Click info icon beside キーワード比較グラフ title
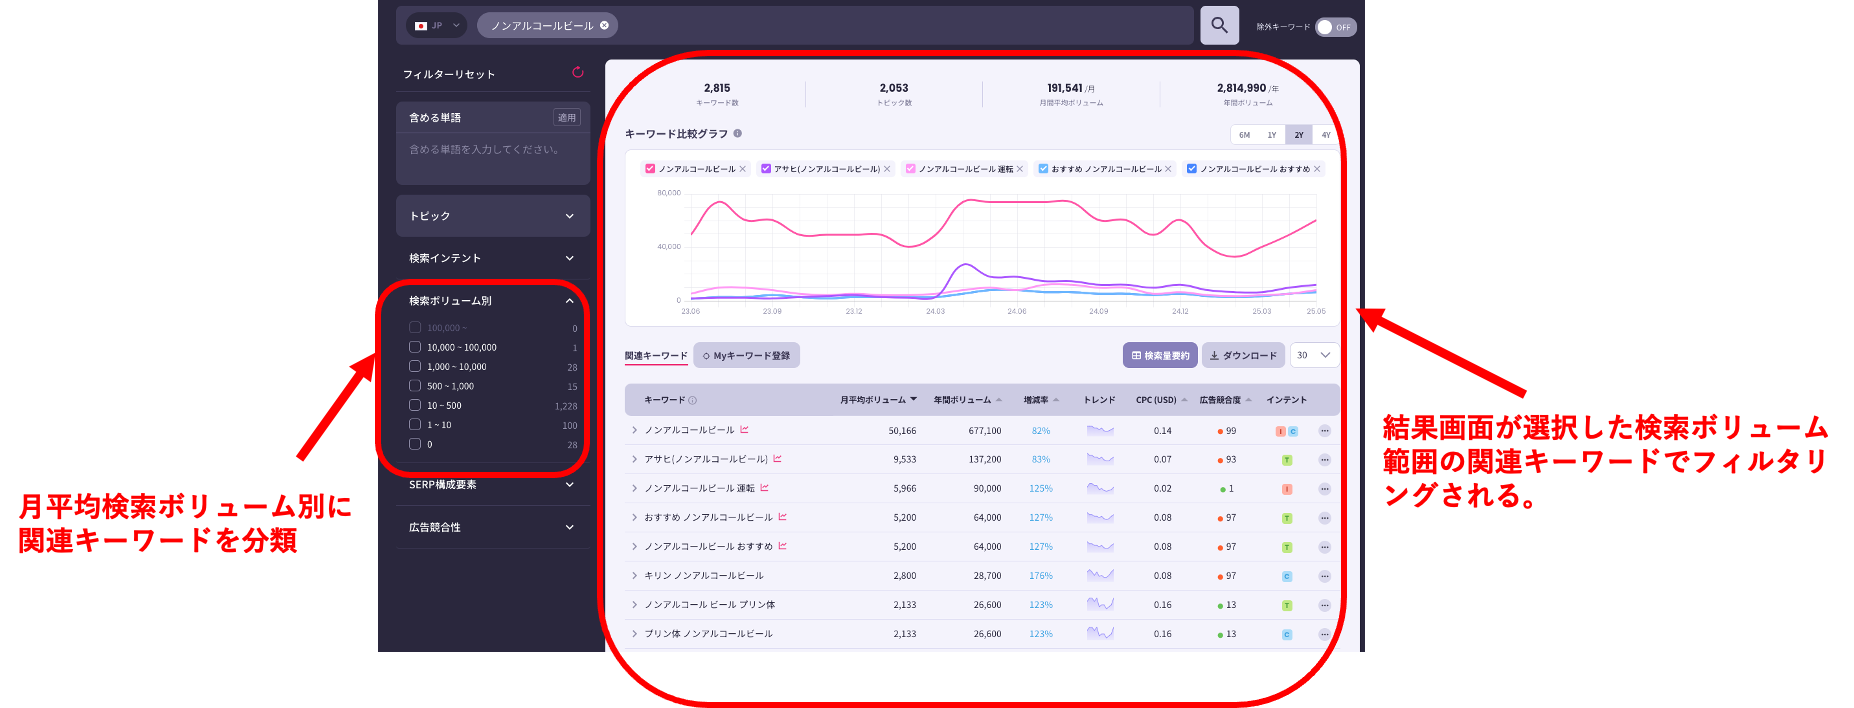Viewport: 1854px width, 708px height. [x=737, y=133]
